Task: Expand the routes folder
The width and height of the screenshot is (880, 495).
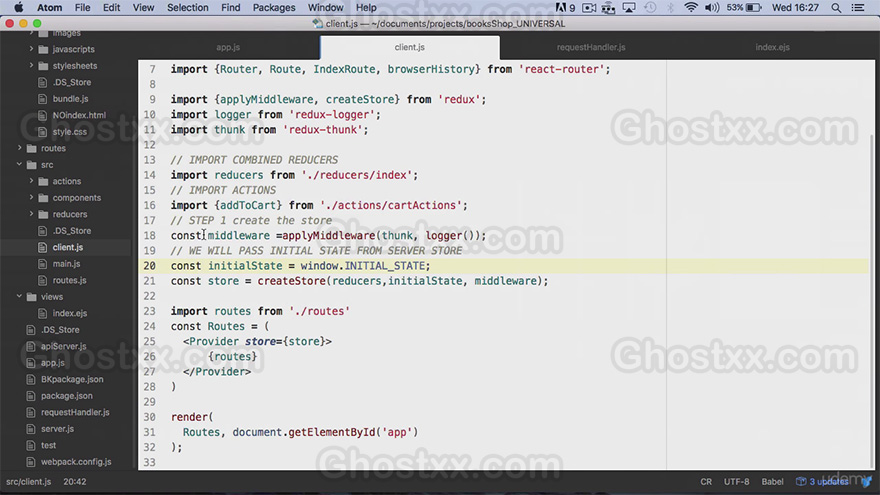Action: 20,148
